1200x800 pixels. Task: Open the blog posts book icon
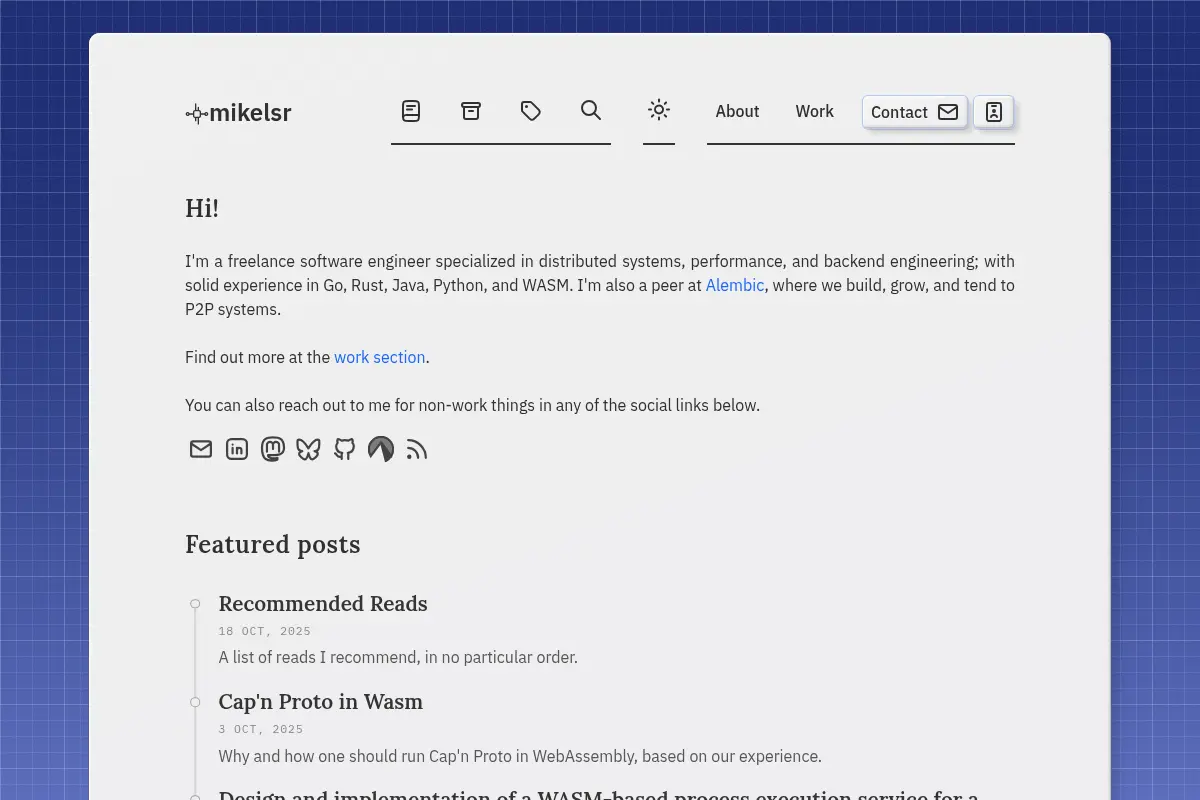(x=411, y=111)
